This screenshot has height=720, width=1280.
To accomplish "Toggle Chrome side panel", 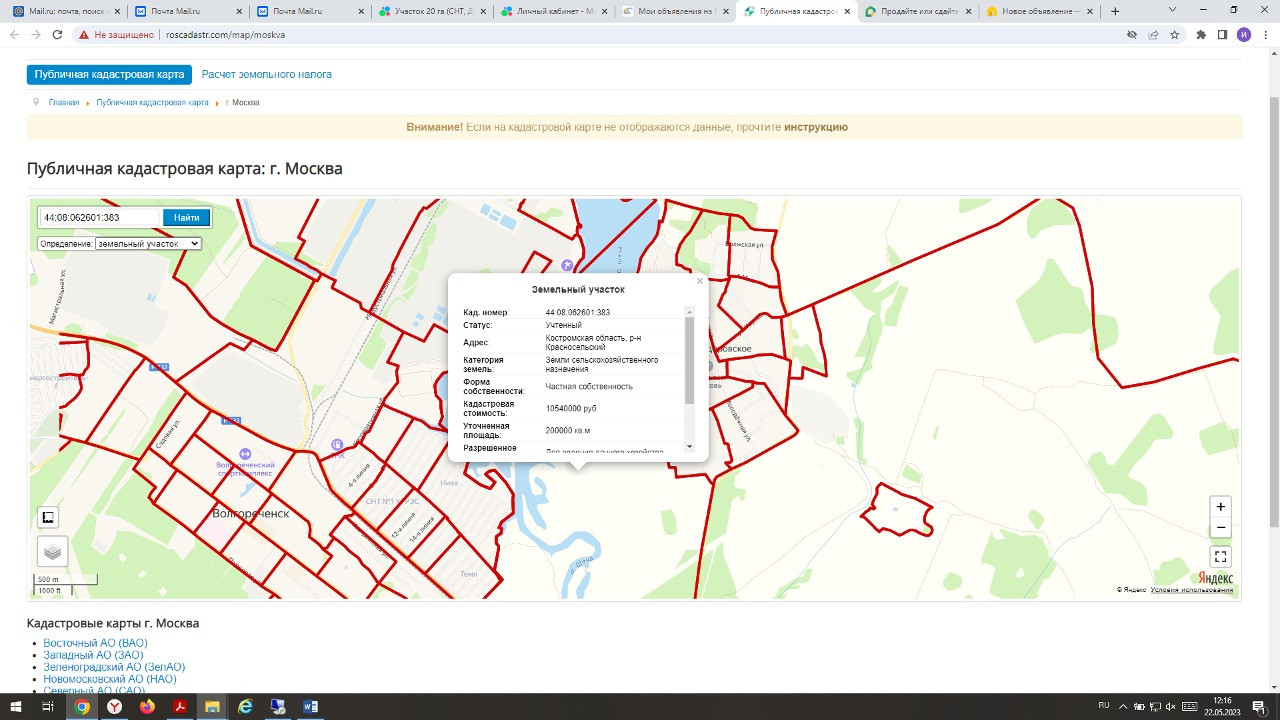I will click(1222, 34).
